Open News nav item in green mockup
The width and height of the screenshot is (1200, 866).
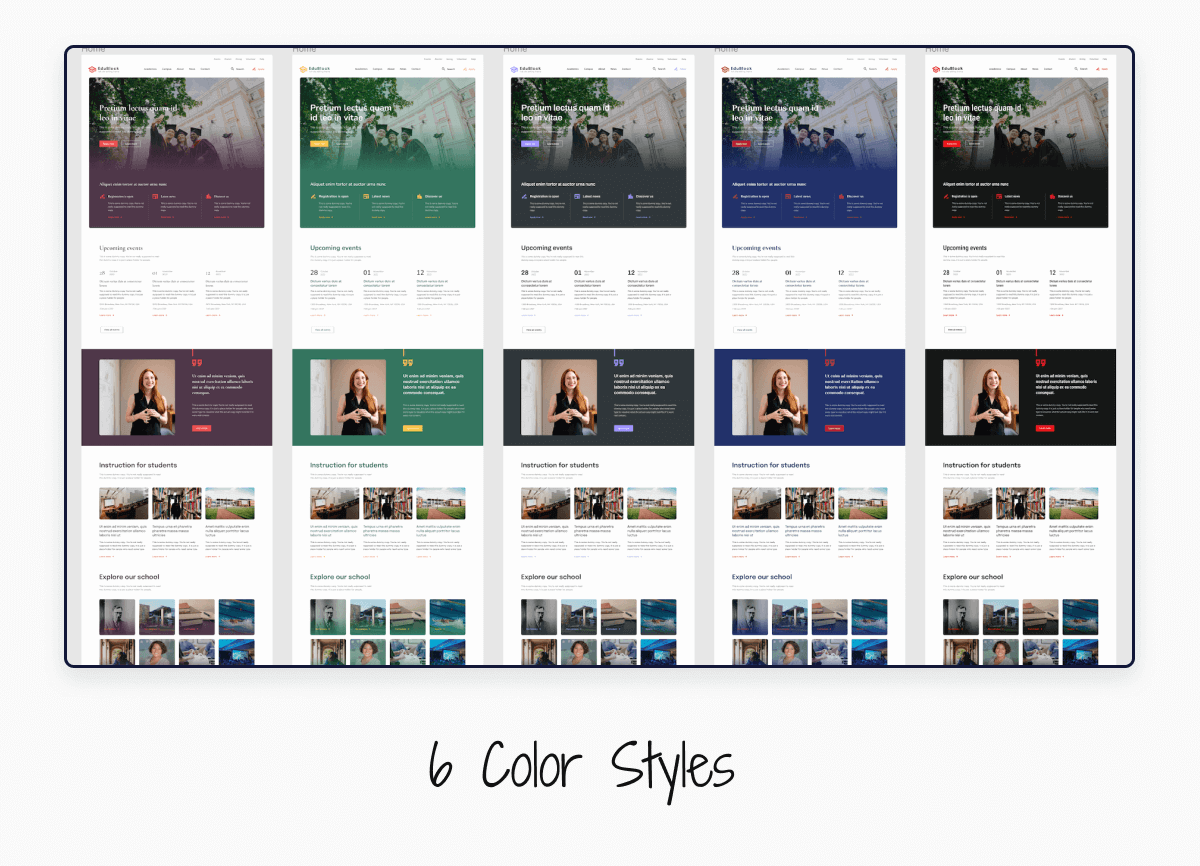tap(403, 69)
